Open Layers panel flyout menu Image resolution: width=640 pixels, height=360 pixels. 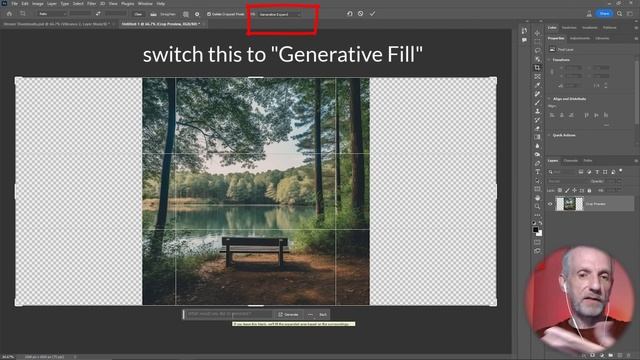[636, 161]
